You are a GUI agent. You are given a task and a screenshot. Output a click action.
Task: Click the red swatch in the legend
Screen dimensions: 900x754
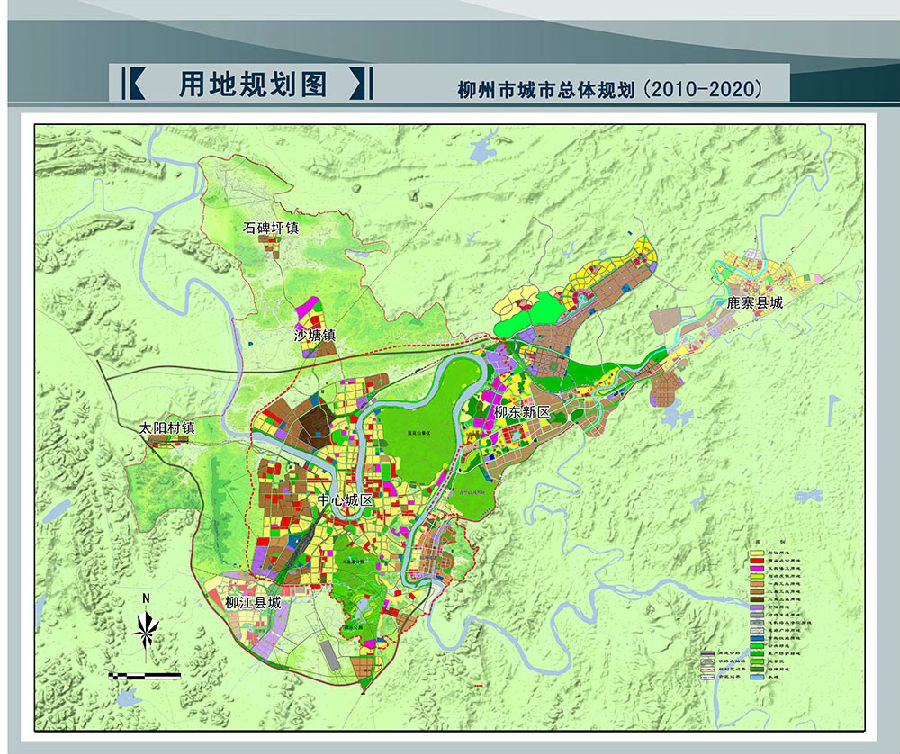click(758, 562)
